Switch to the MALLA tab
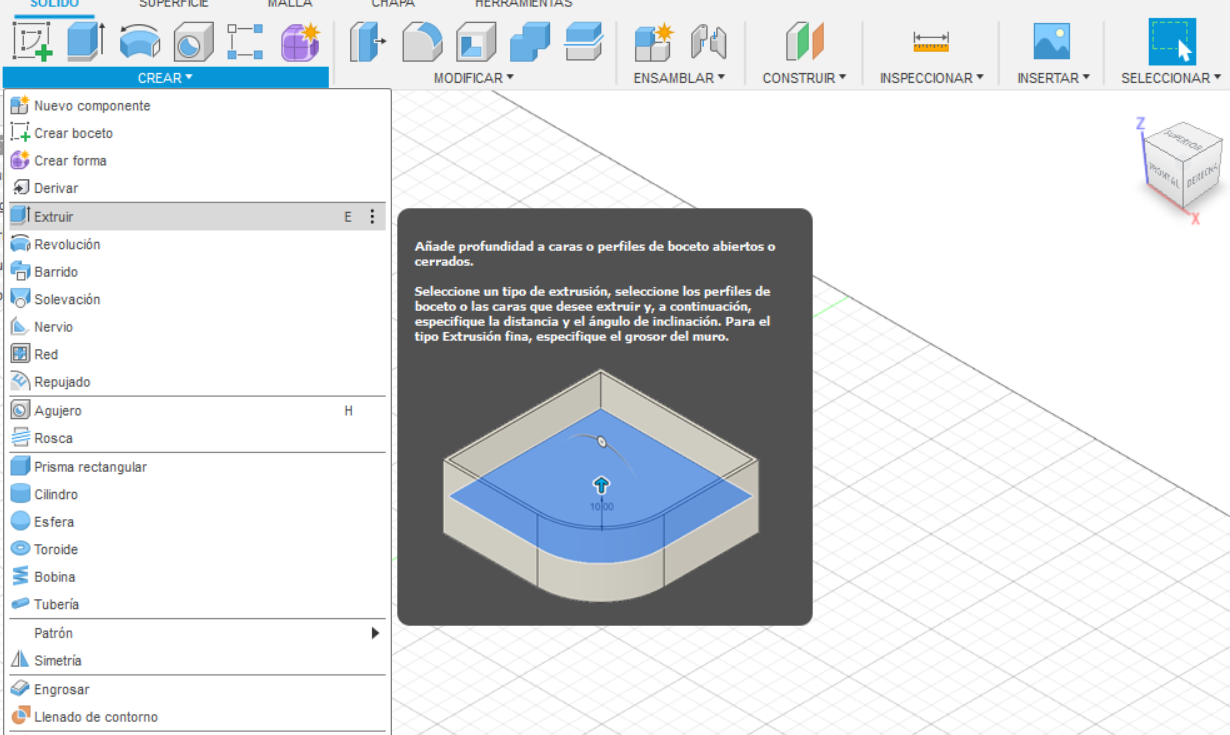 290,4
